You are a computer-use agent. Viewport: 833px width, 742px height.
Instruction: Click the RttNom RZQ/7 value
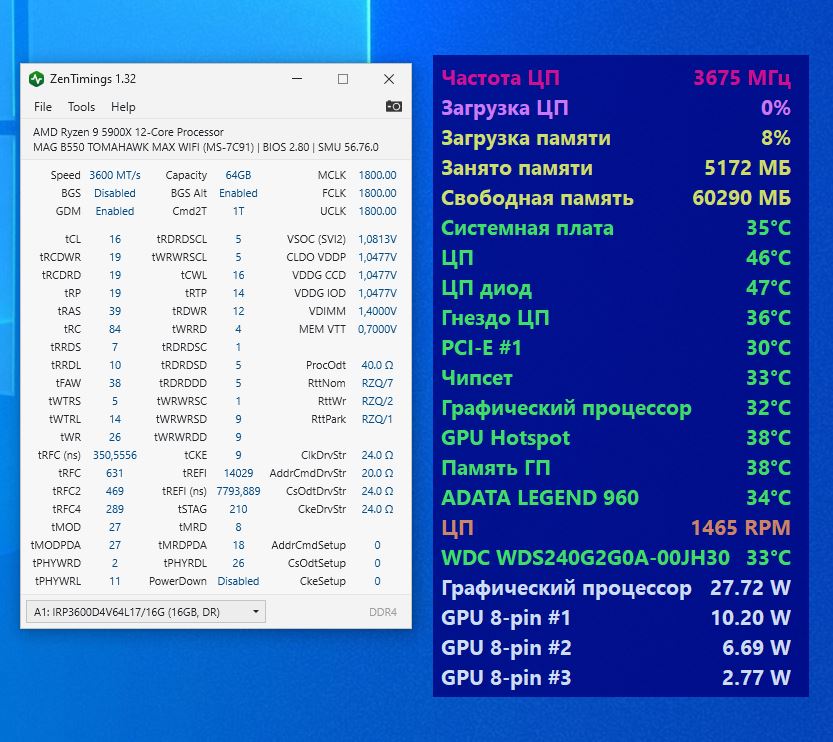coord(377,383)
